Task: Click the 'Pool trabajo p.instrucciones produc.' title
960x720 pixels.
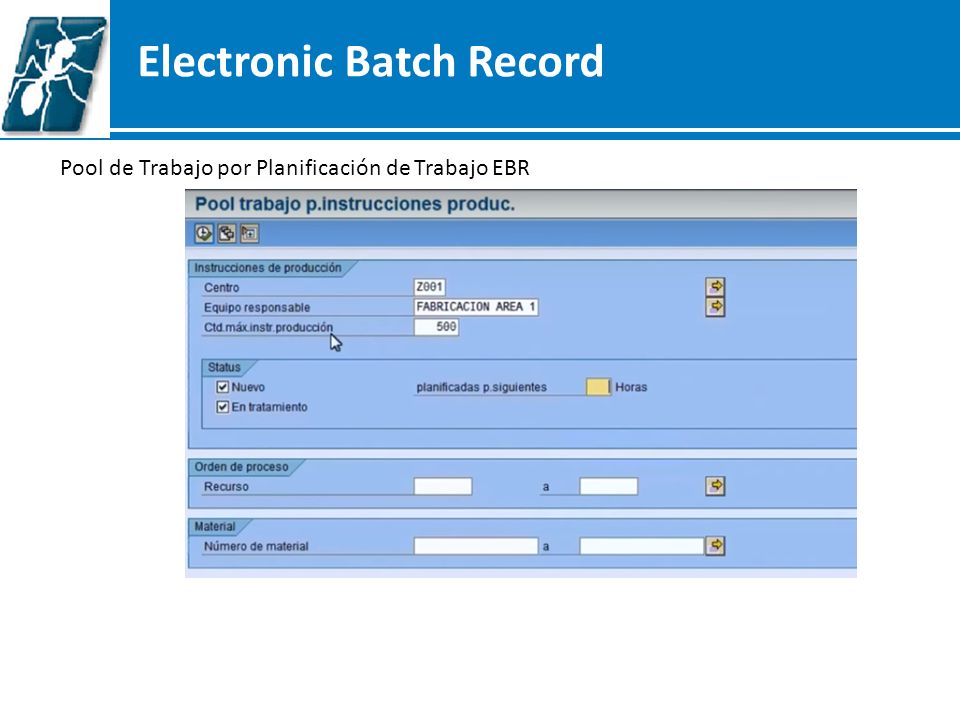Action: [x=355, y=204]
